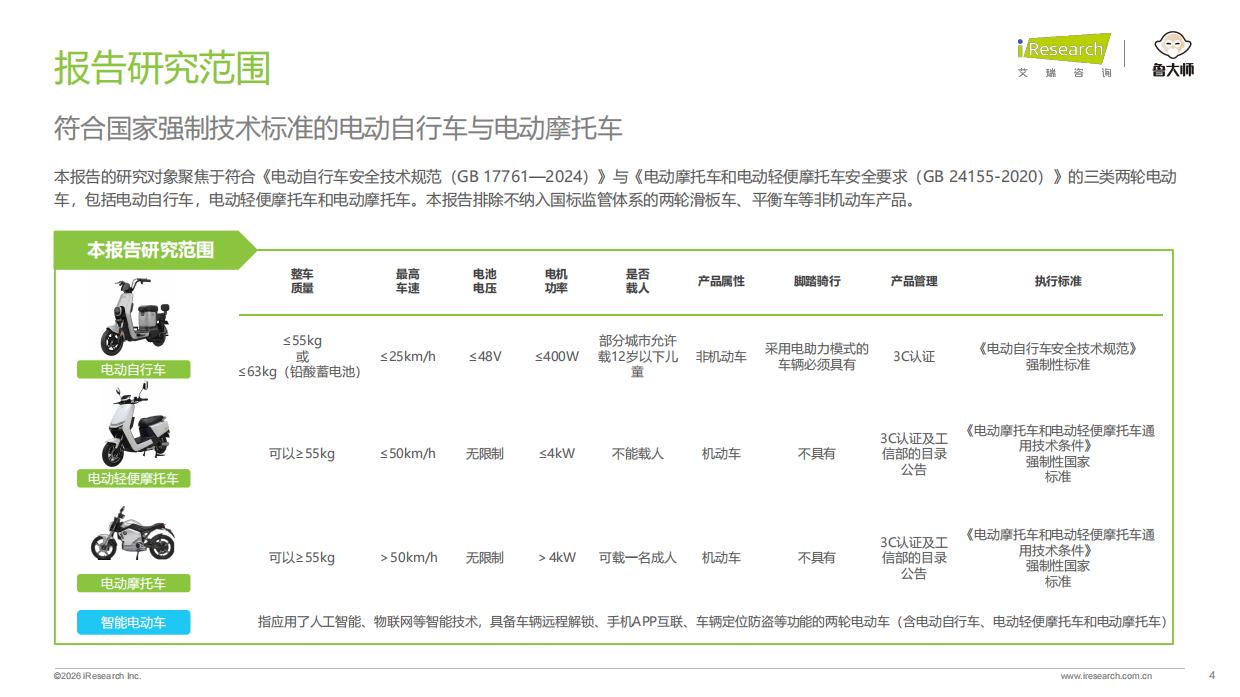
Task: Click the 电机功率 column header
Action: coord(557,281)
